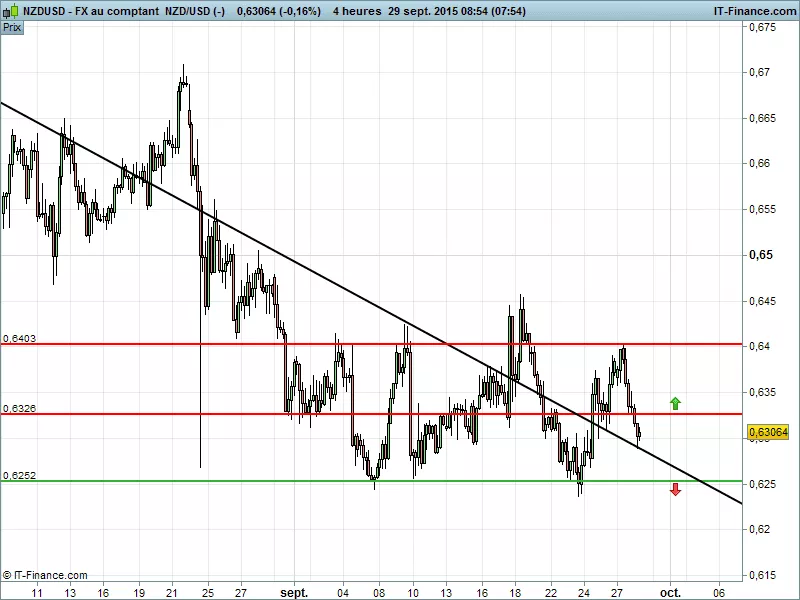
Task: Click the 0,66 price axis label
Action: click(x=759, y=164)
